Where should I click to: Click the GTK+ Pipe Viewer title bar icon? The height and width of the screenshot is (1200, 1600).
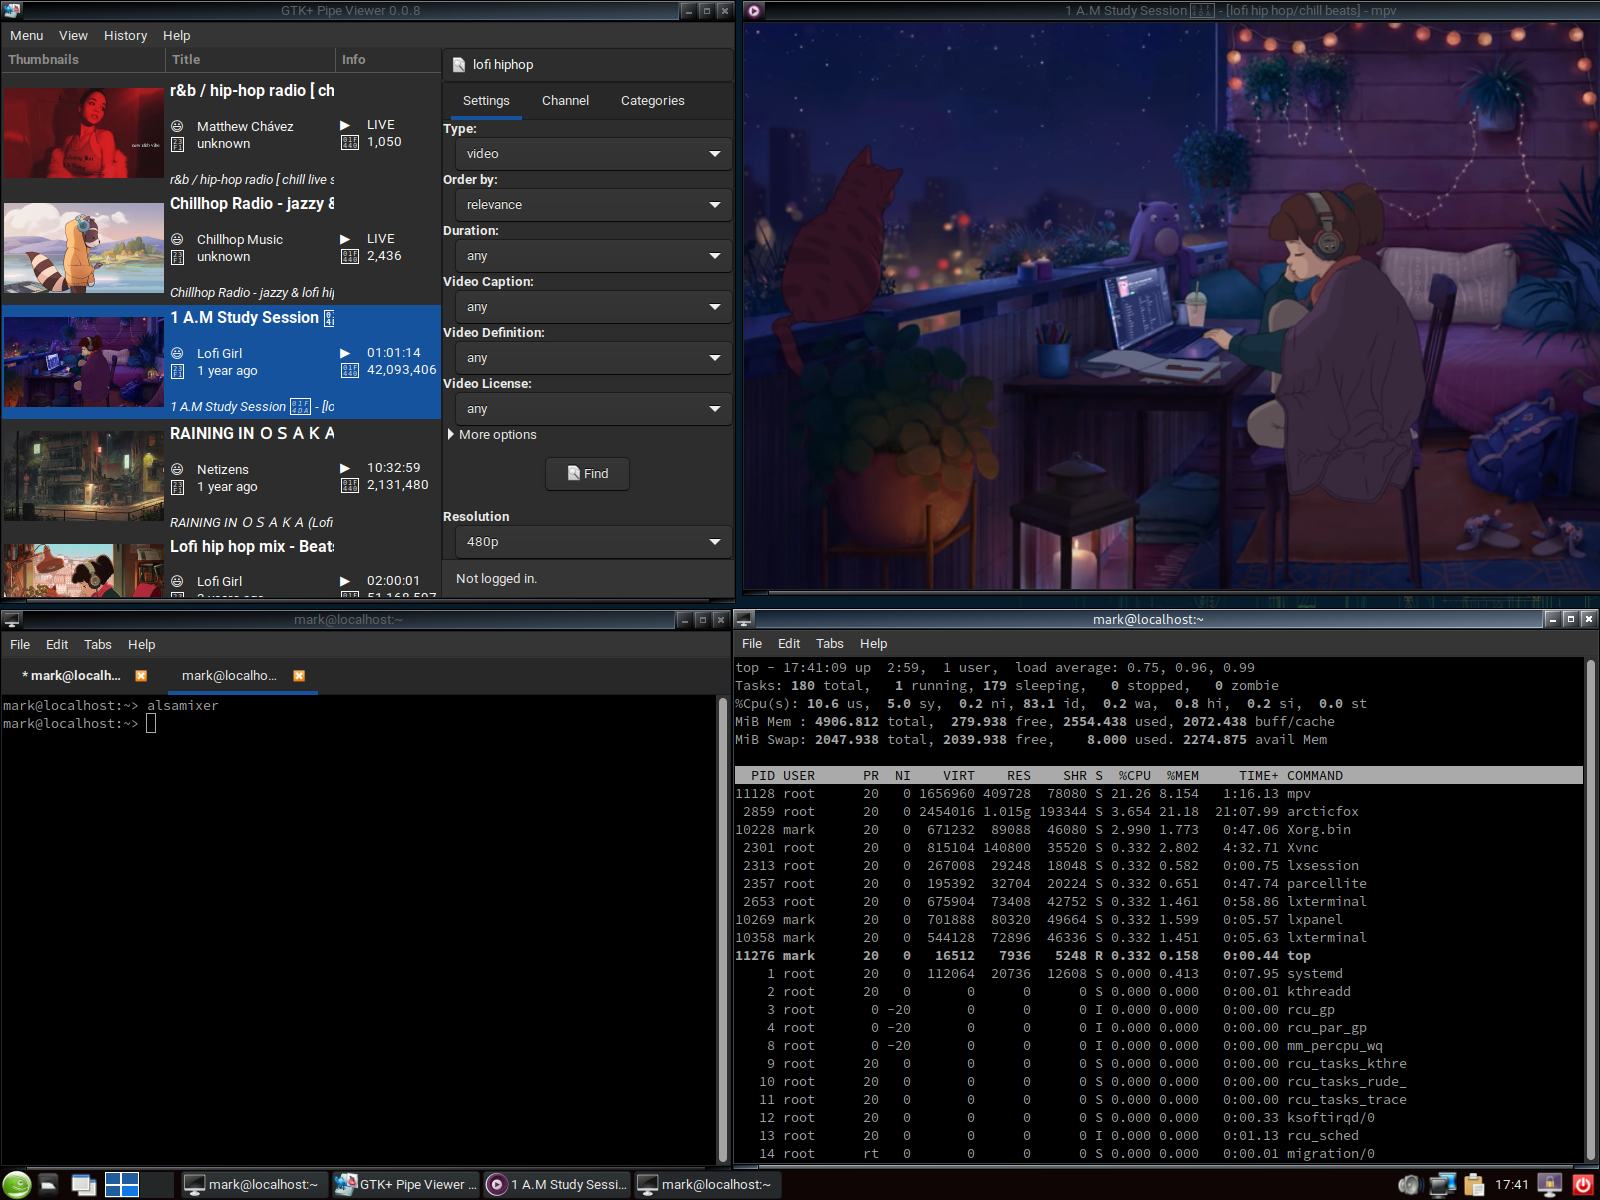[x=12, y=10]
